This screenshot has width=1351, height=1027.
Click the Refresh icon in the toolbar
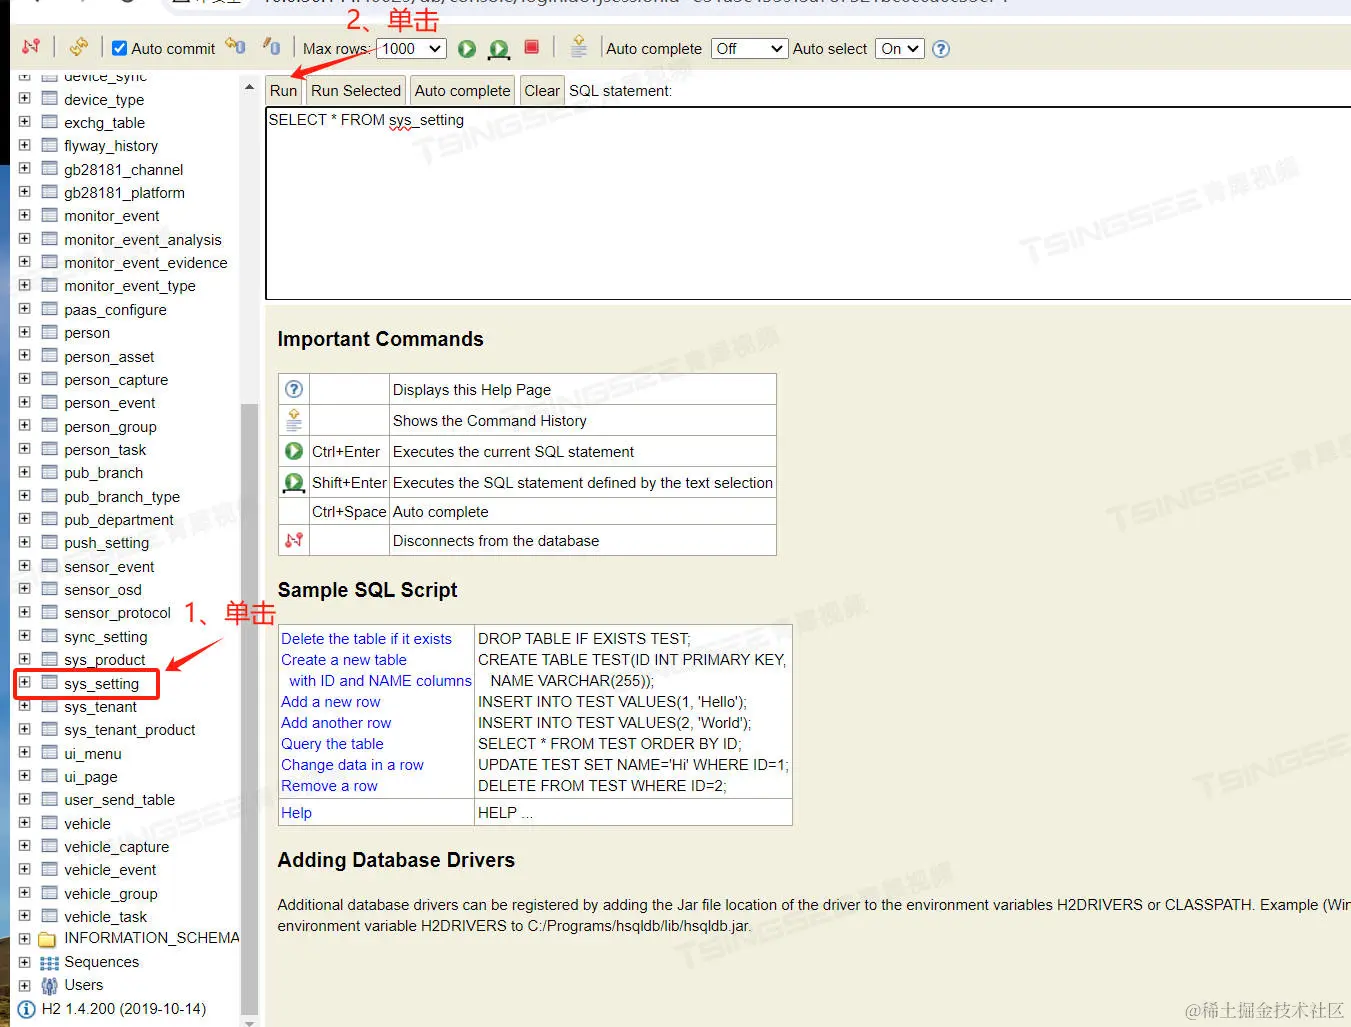click(79, 47)
